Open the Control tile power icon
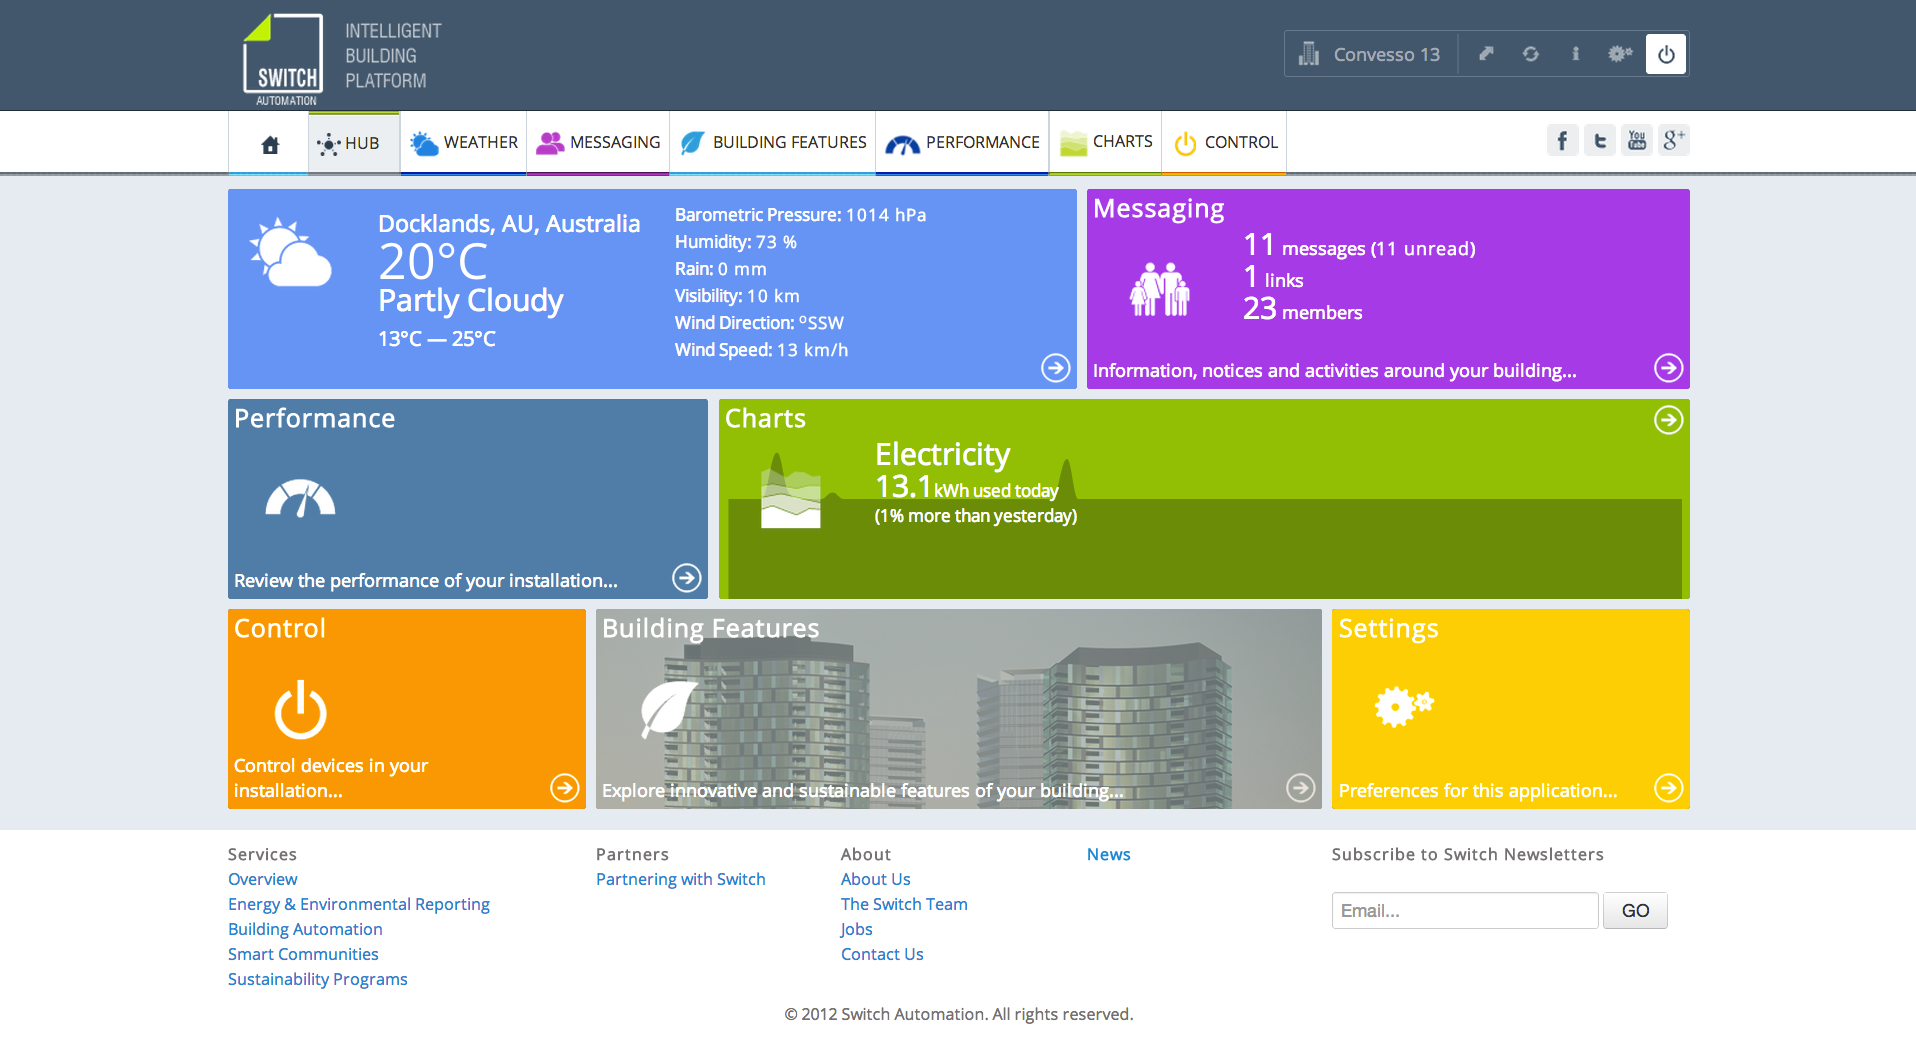 click(300, 710)
